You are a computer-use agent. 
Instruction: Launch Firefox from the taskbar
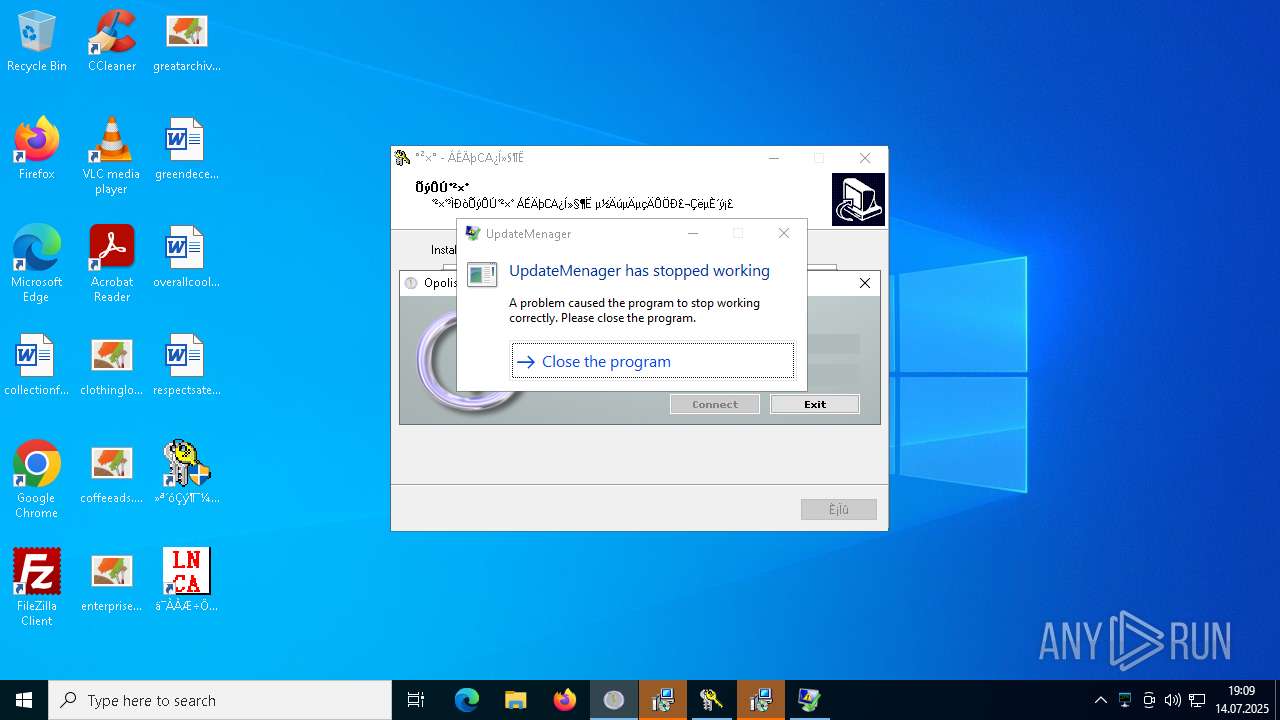click(x=565, y=700)
